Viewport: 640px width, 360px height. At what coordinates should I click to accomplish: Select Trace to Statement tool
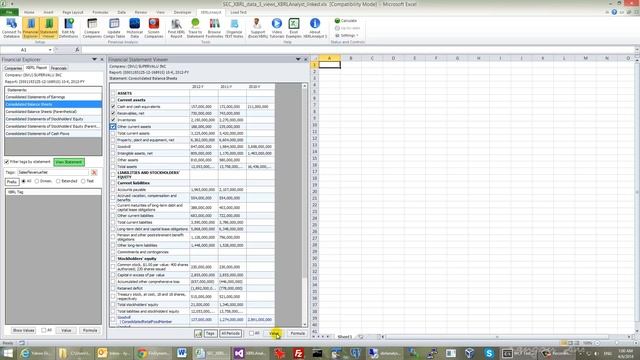(x=195, y=28)
